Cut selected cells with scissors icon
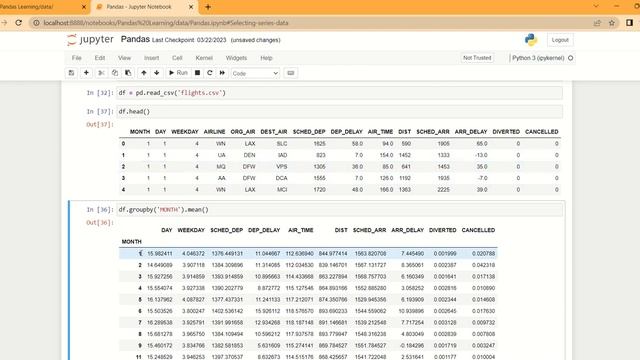Viewport: 640px width, 360px height. coord(101,73)
